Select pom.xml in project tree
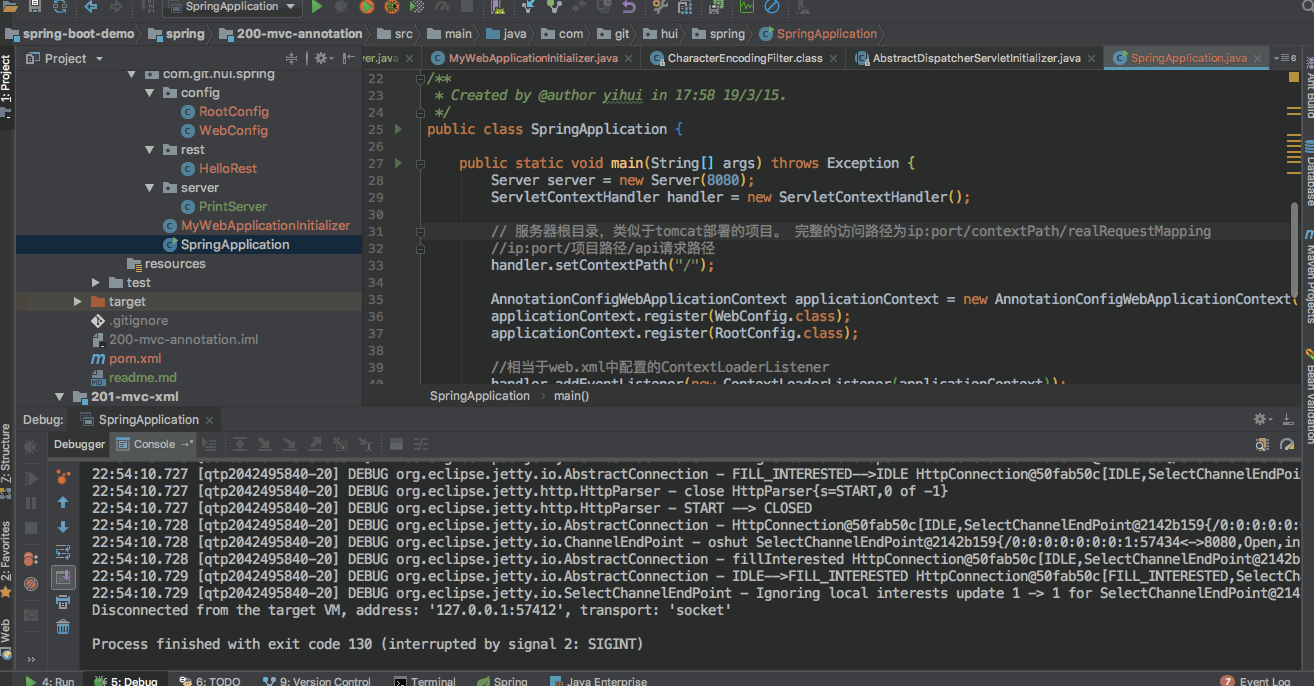 click(135, 358)
